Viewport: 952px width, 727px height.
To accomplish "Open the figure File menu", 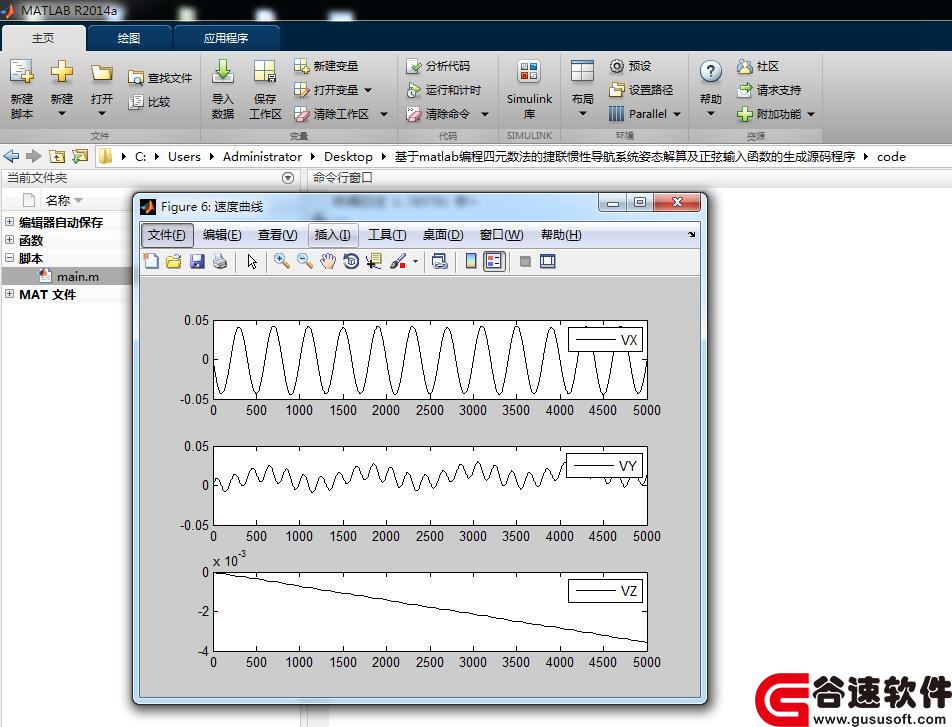I will 167,235.
